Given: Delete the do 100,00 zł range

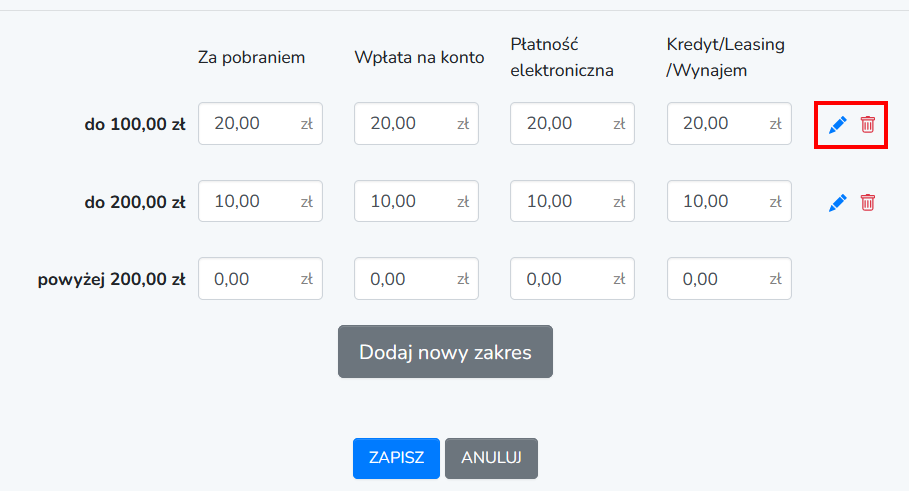Looking at the screenshot, I should click(868, 124).
